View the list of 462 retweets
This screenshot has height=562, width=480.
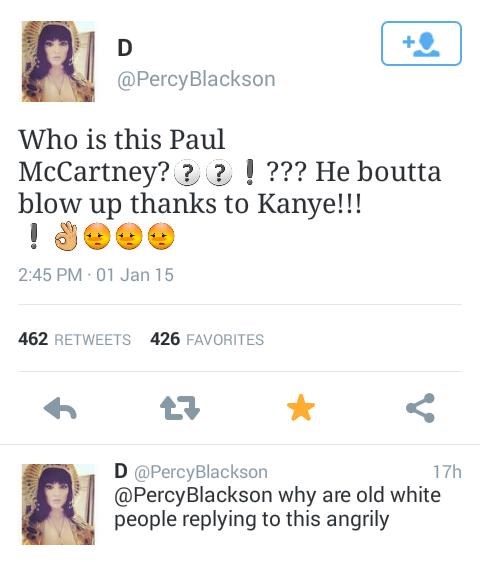click(x=75, y=339)
